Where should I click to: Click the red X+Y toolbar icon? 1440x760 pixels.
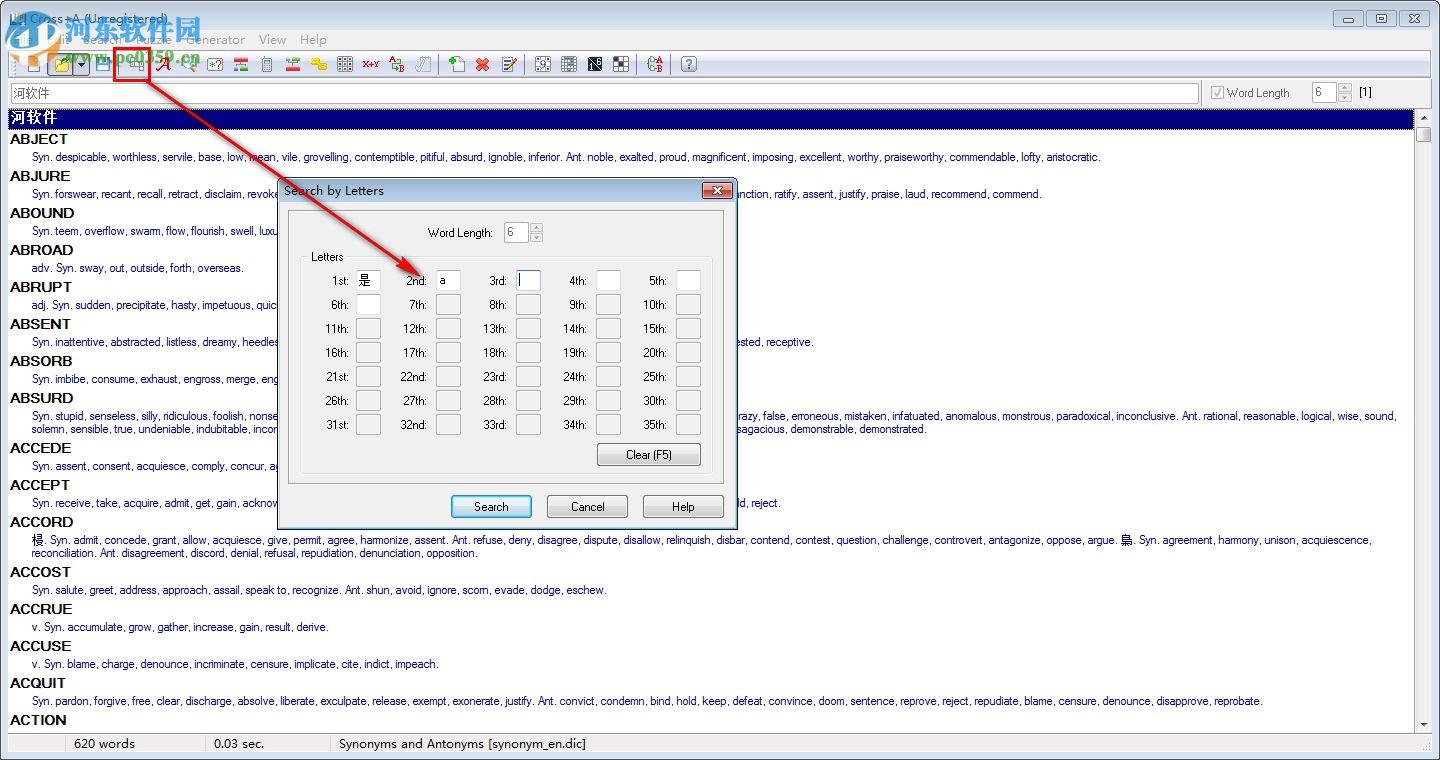pos(371,65)
